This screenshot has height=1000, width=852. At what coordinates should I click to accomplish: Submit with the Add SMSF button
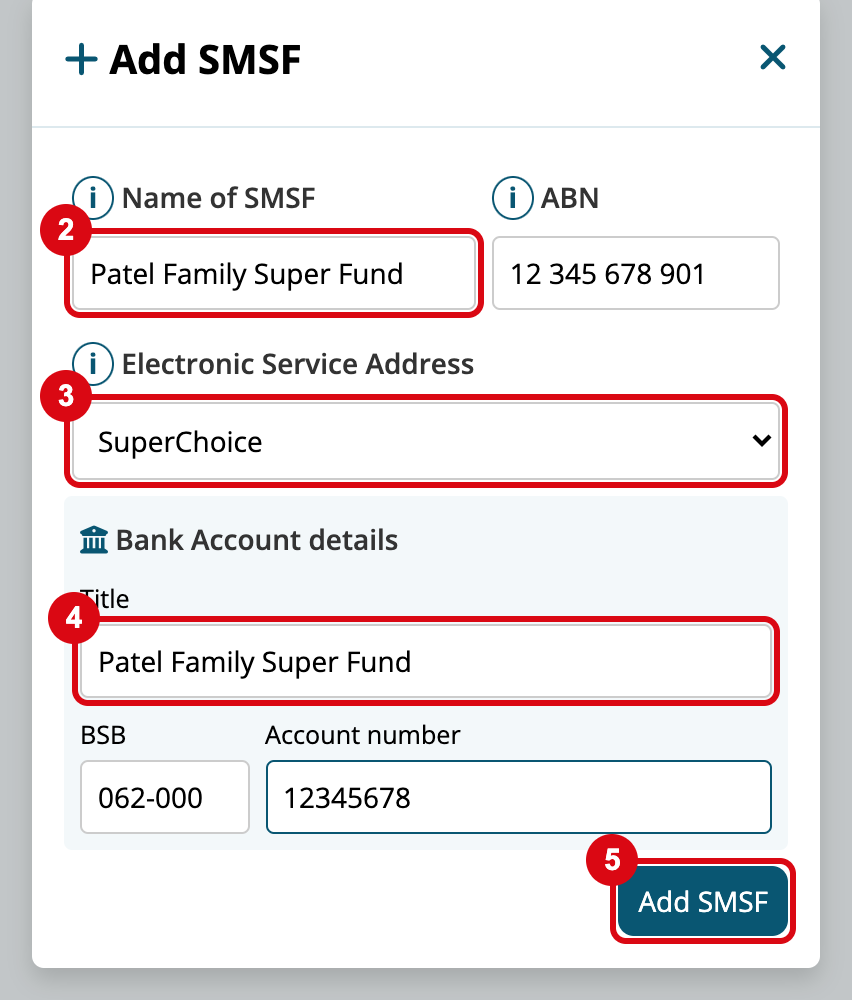(703, 901)
